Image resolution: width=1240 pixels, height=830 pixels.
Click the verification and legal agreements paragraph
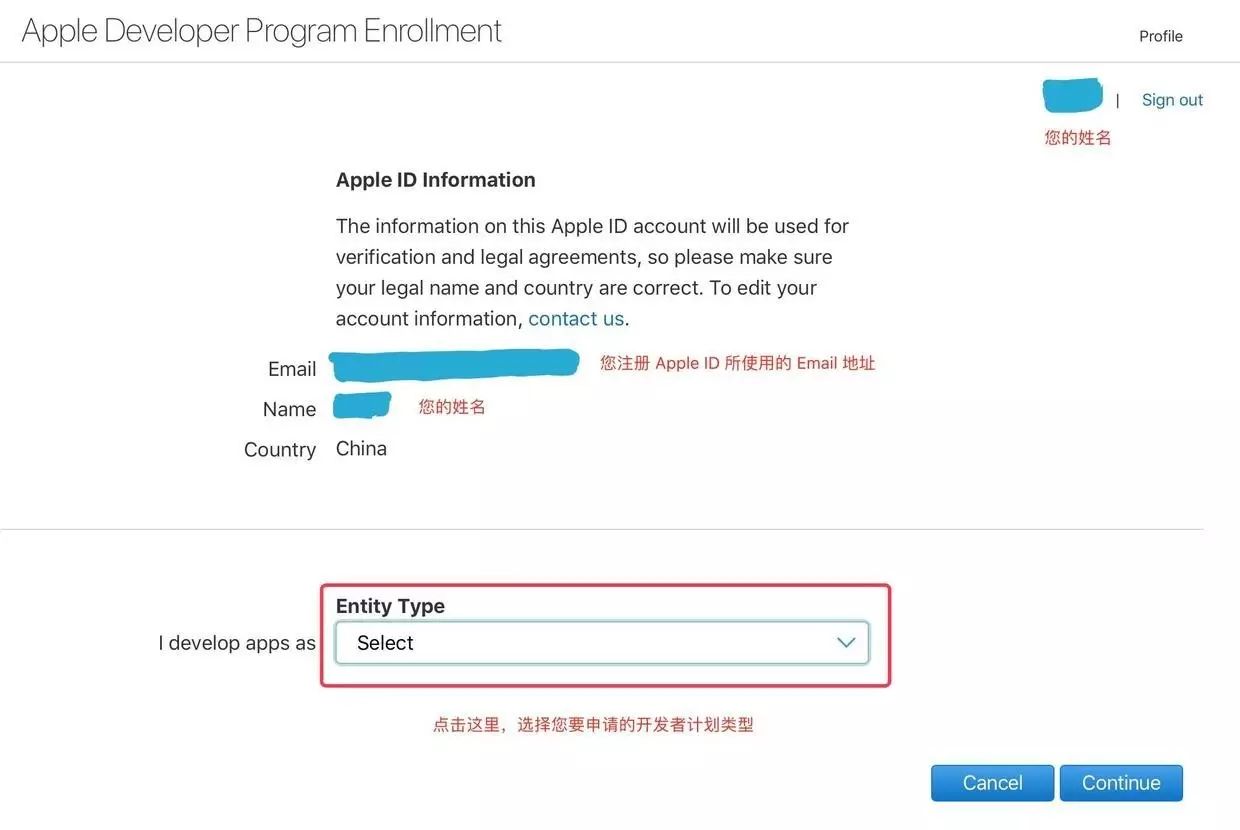(x=592, y=272)
